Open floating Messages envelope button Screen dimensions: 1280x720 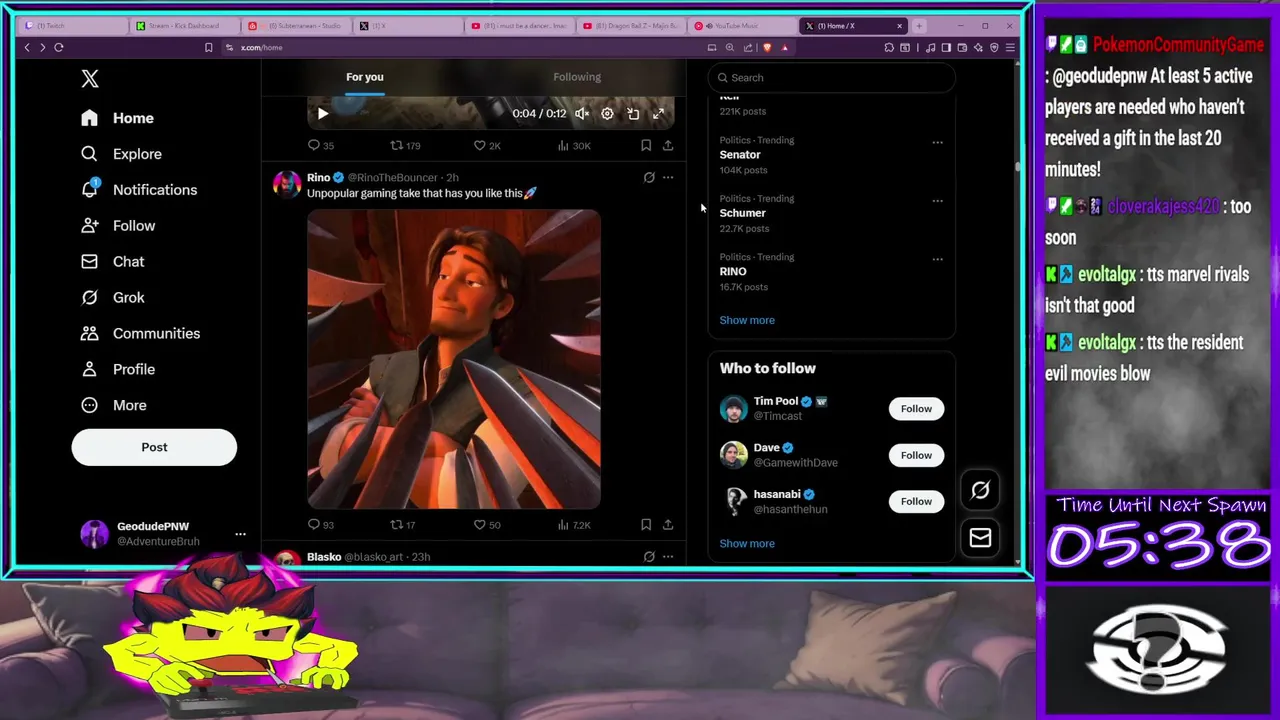(980, 538)
